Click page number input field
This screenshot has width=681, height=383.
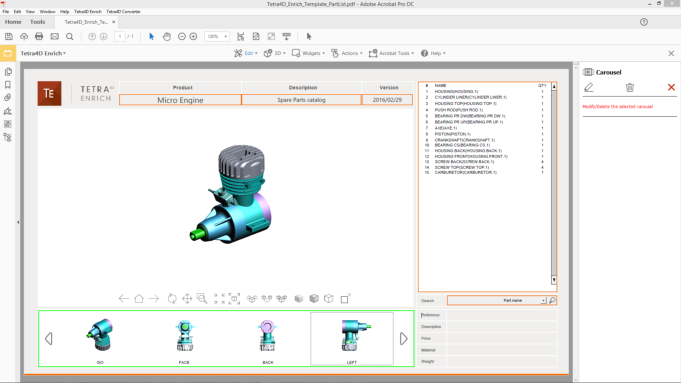pos(120,36)
